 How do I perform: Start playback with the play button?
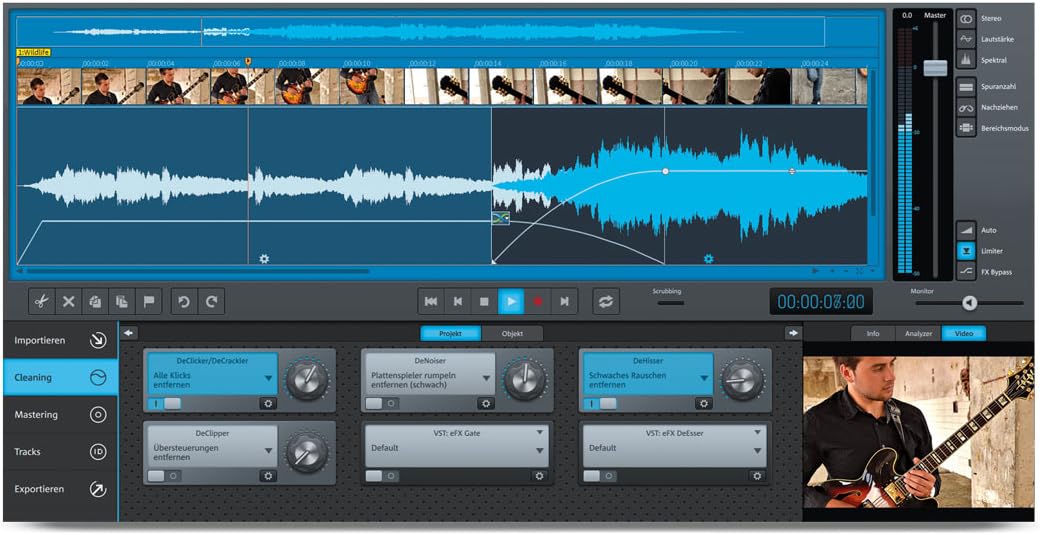click(511, 302)
